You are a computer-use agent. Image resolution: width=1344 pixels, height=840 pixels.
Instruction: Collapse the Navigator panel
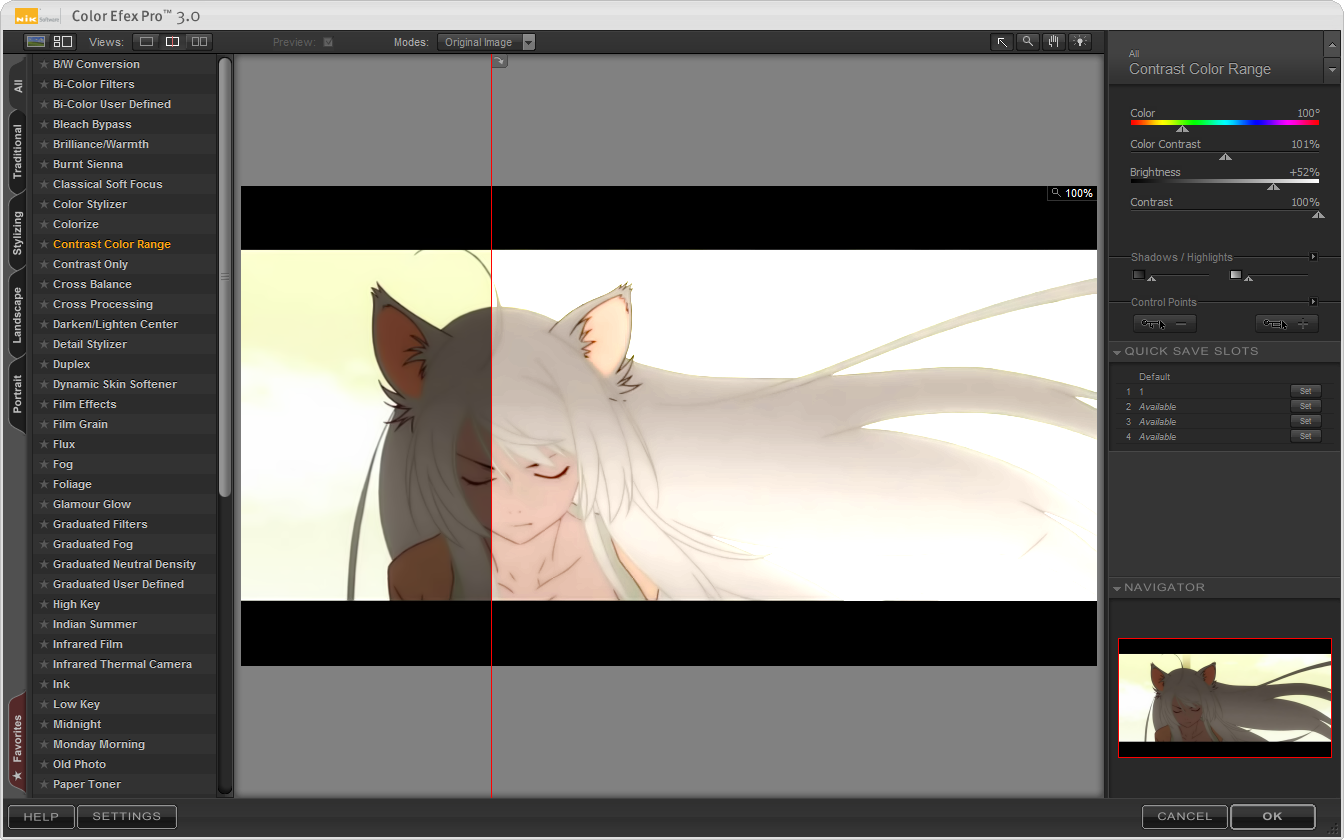click(x=1117, y=588)
